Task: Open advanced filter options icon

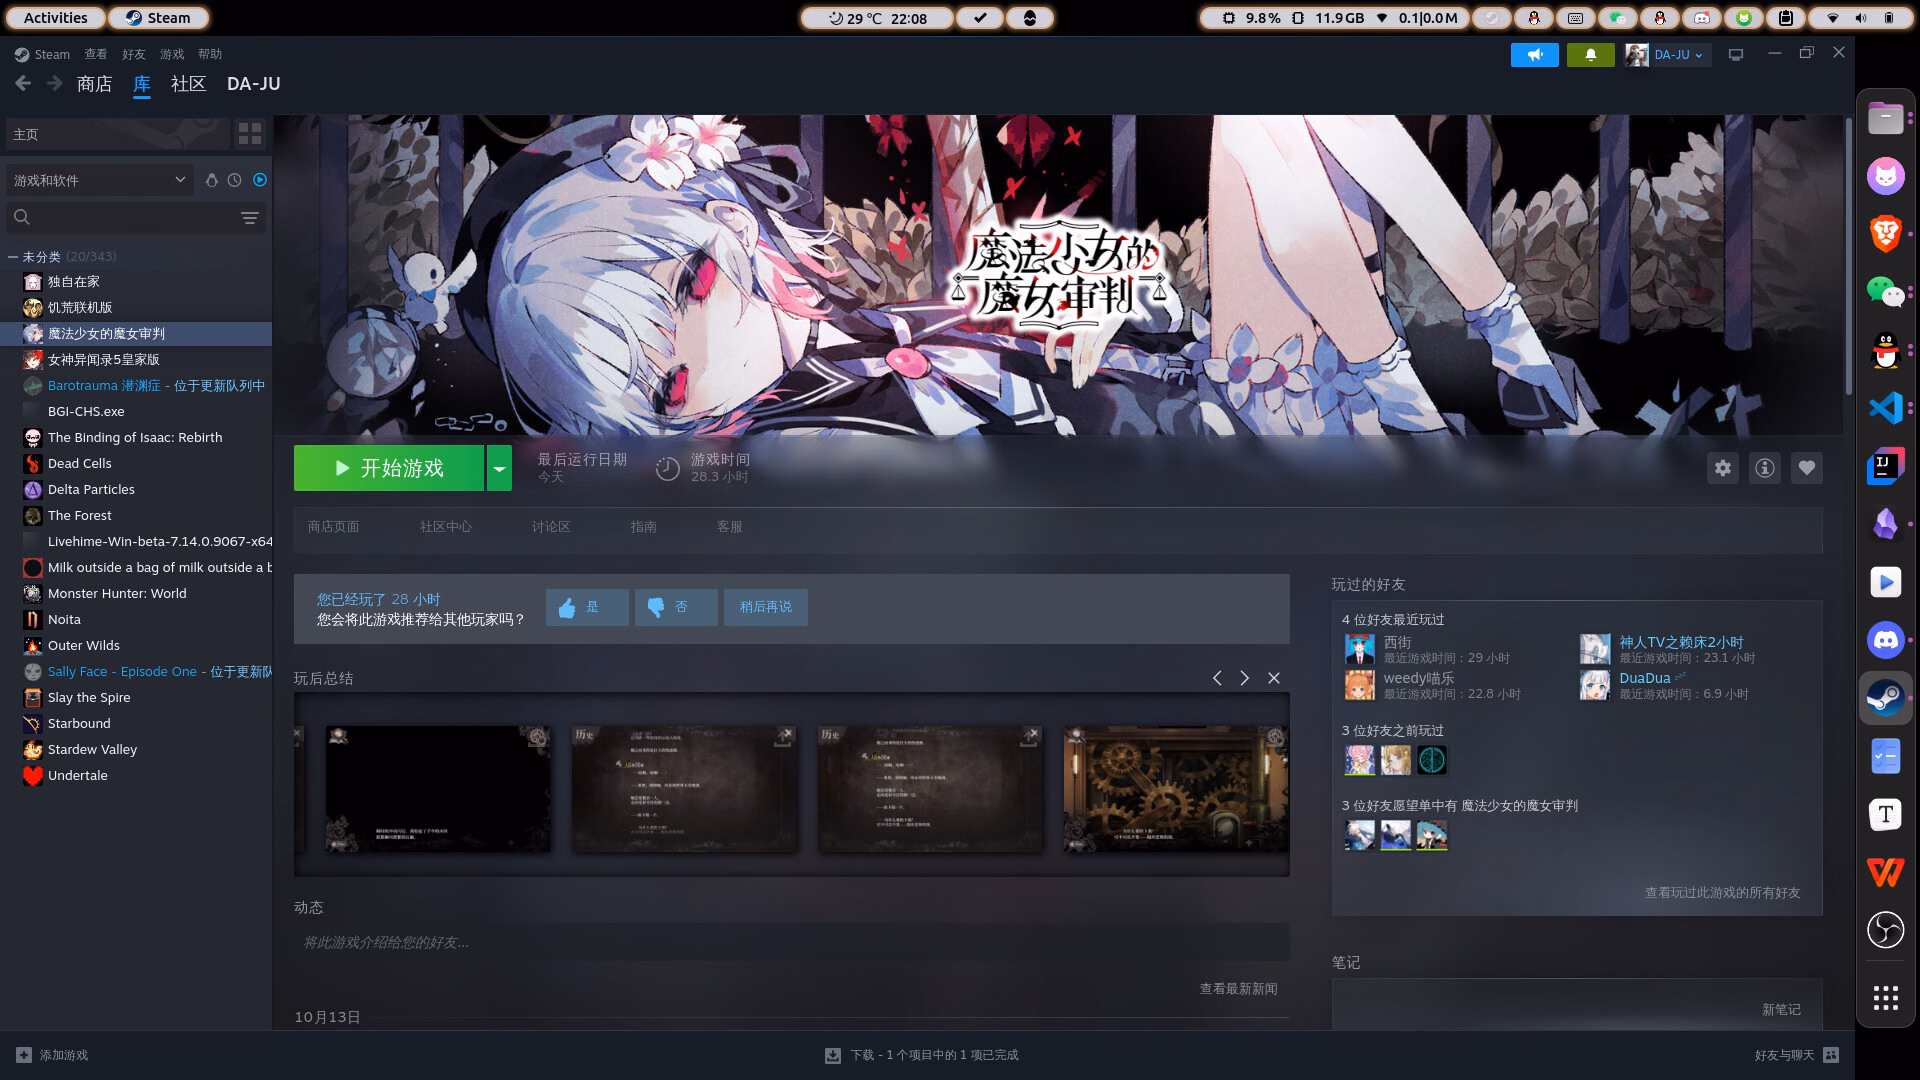Action: pyautogui.click(x=250, y=217)
